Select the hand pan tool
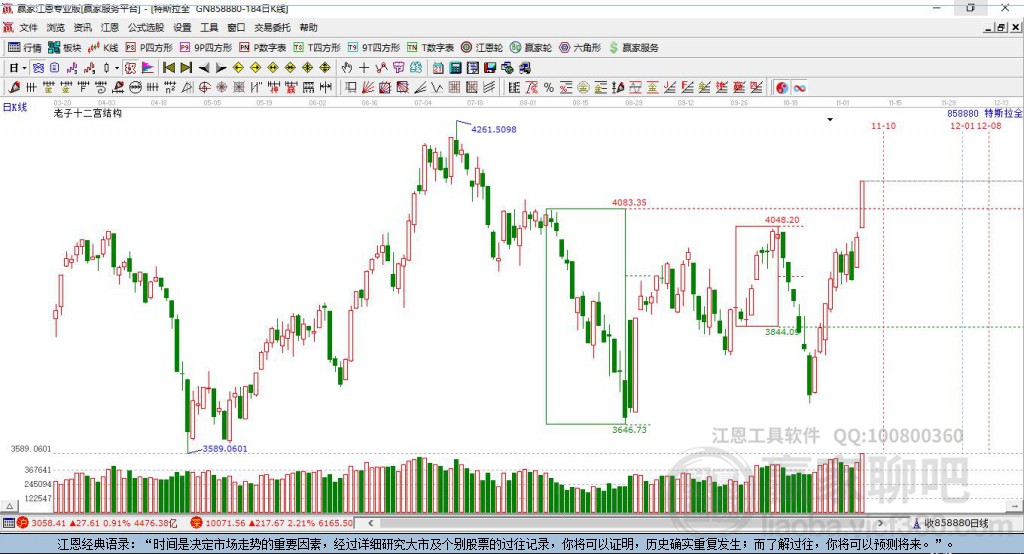The height and width of the screenshot is (554, 1024). click(347, 68)
